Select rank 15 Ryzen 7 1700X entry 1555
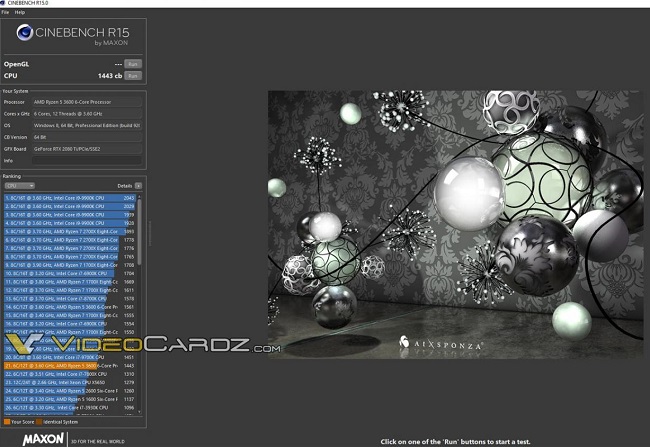 coord(70,316)
